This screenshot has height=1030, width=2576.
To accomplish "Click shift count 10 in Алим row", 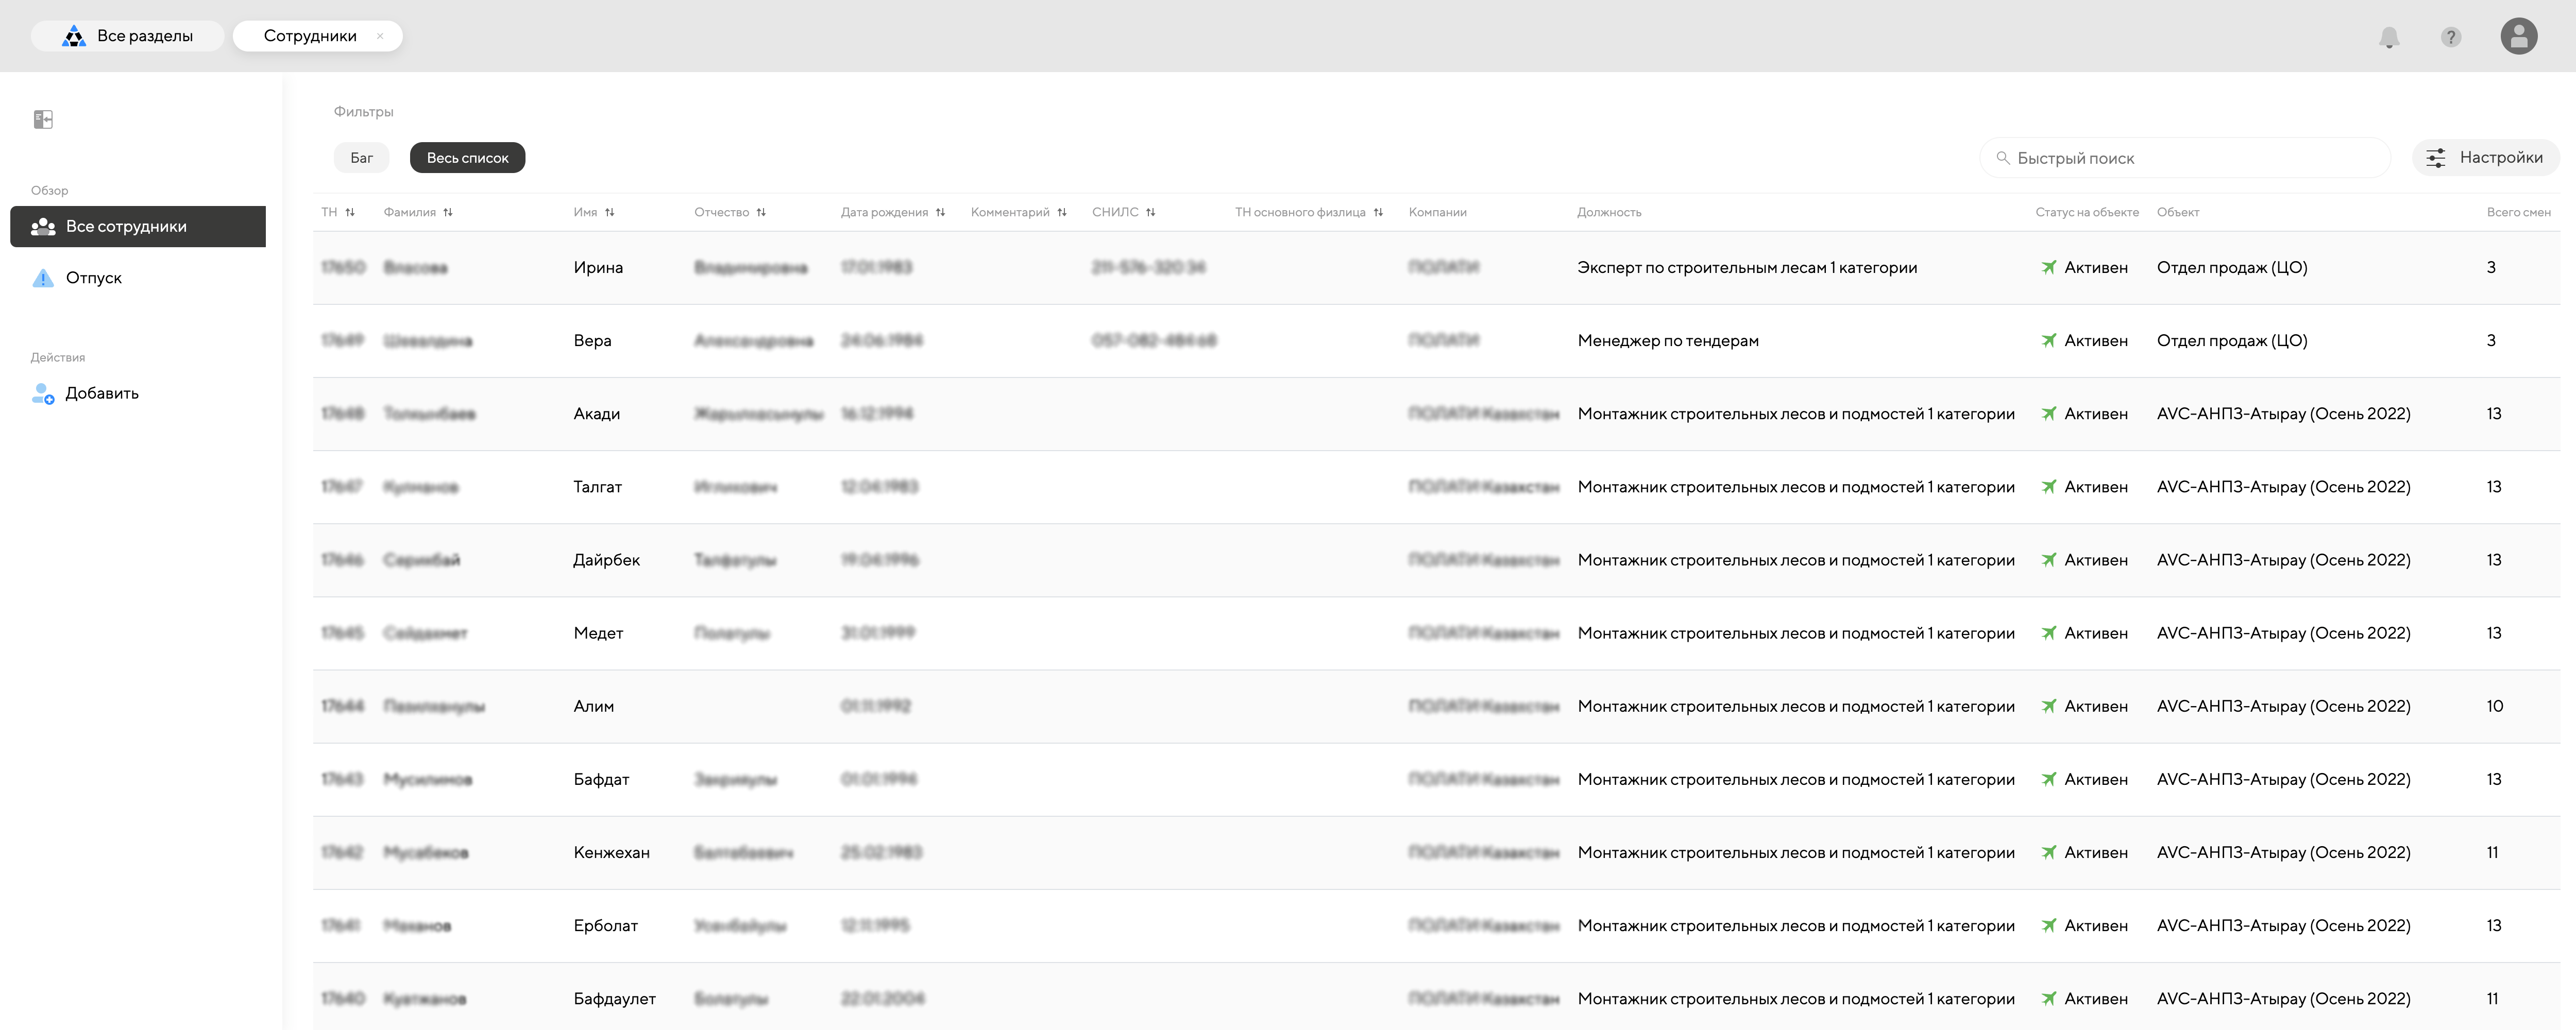I will point(2495,706).
